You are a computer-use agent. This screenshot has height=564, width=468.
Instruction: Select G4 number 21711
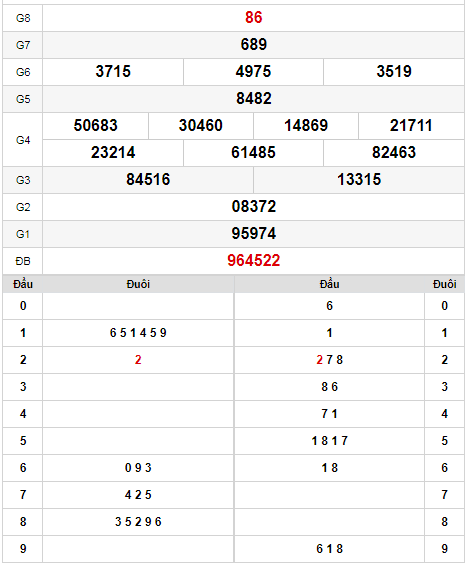pyautogui.click(x=411, y=126)
